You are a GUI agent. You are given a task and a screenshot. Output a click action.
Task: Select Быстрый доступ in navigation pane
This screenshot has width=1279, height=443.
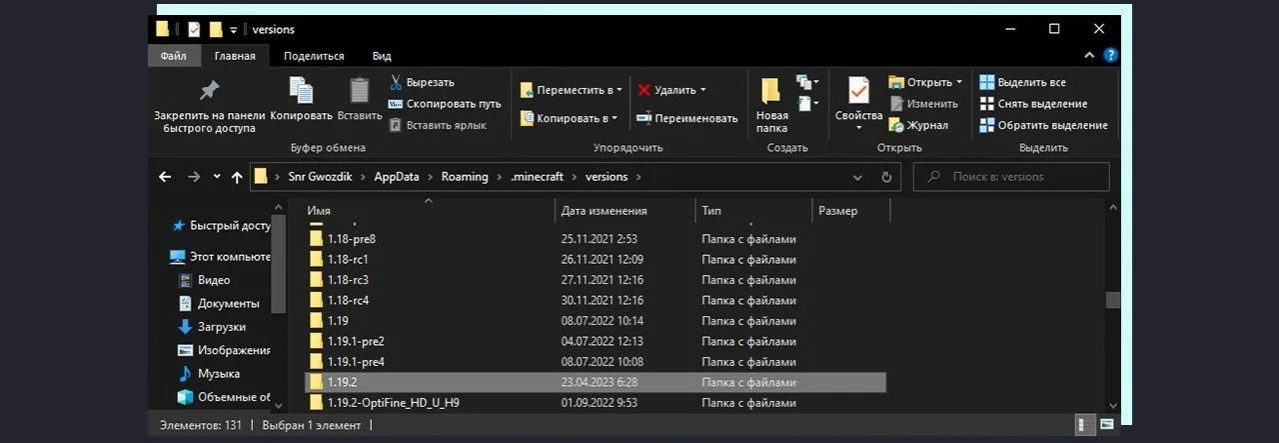221,226
